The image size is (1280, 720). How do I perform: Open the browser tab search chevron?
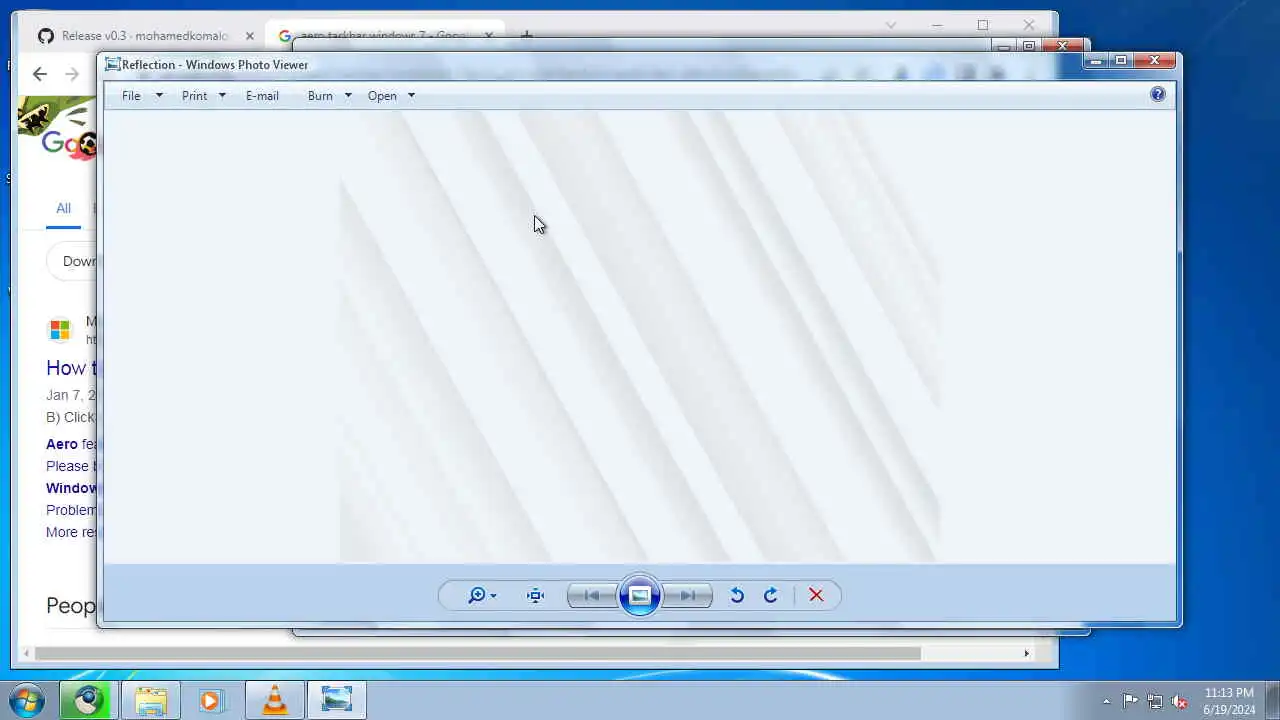[x=891, y=25]
